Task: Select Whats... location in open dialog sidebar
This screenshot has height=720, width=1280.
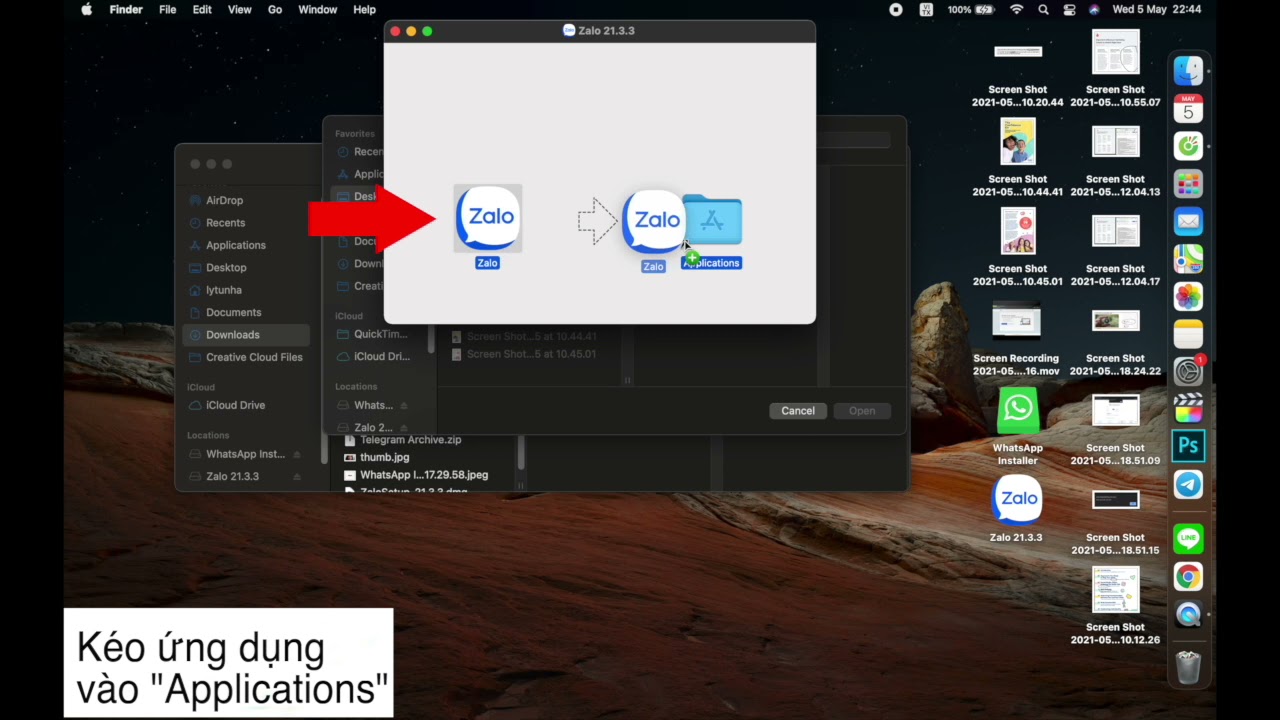Action: (x=373, y=405)
